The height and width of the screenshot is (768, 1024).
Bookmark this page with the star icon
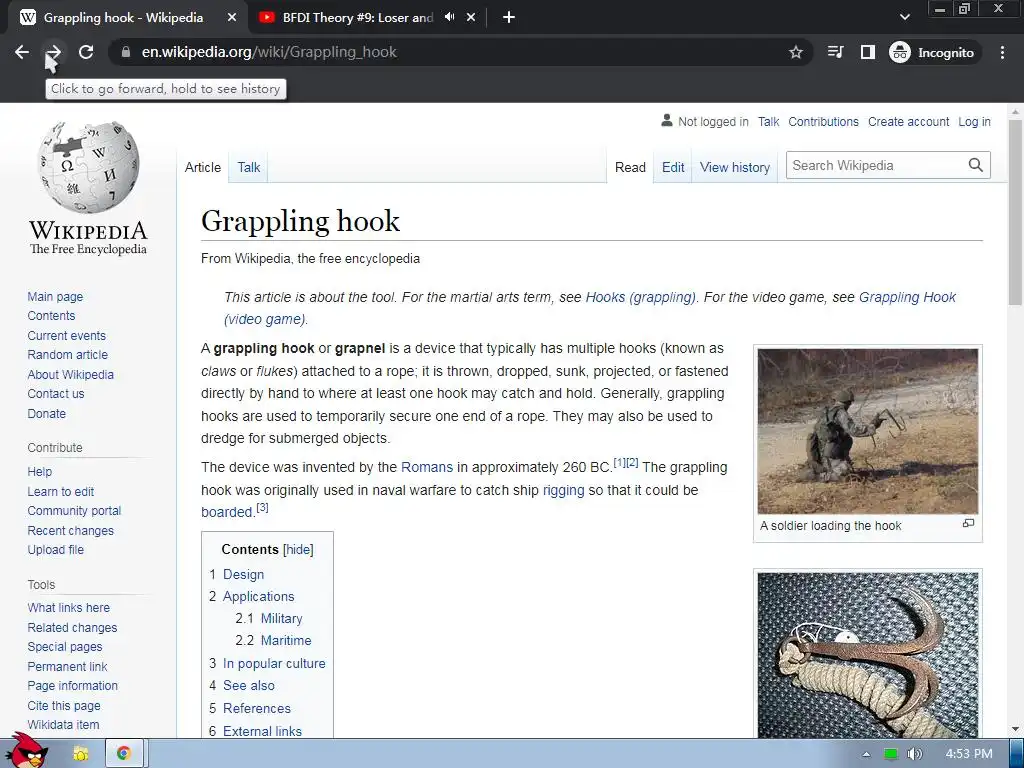pos(795,52)
